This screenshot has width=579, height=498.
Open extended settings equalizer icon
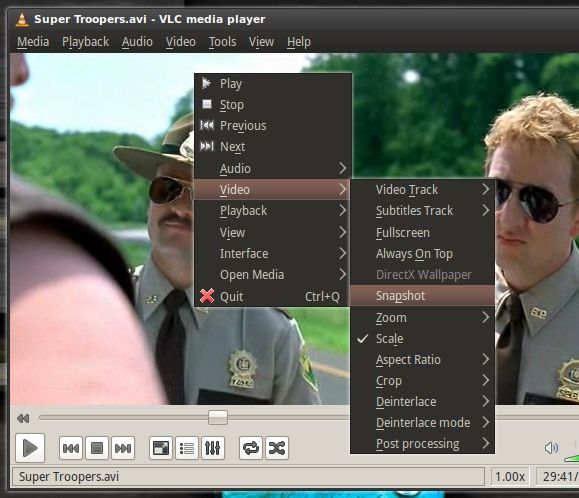[213, 448]
